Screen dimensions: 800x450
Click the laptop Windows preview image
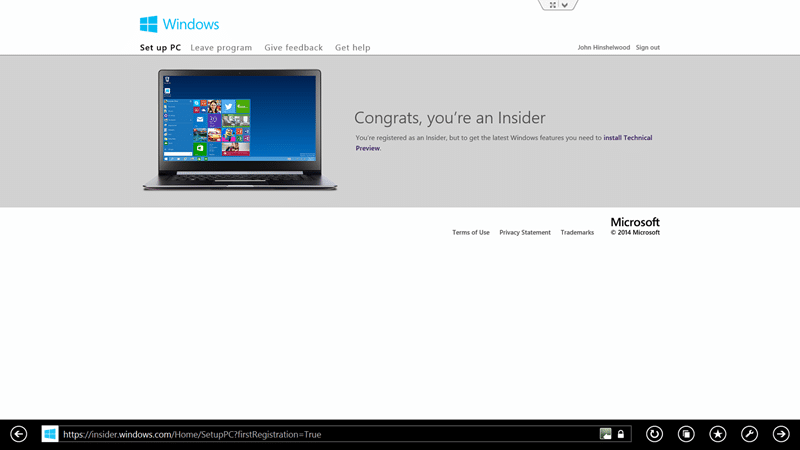click(240, 130)
